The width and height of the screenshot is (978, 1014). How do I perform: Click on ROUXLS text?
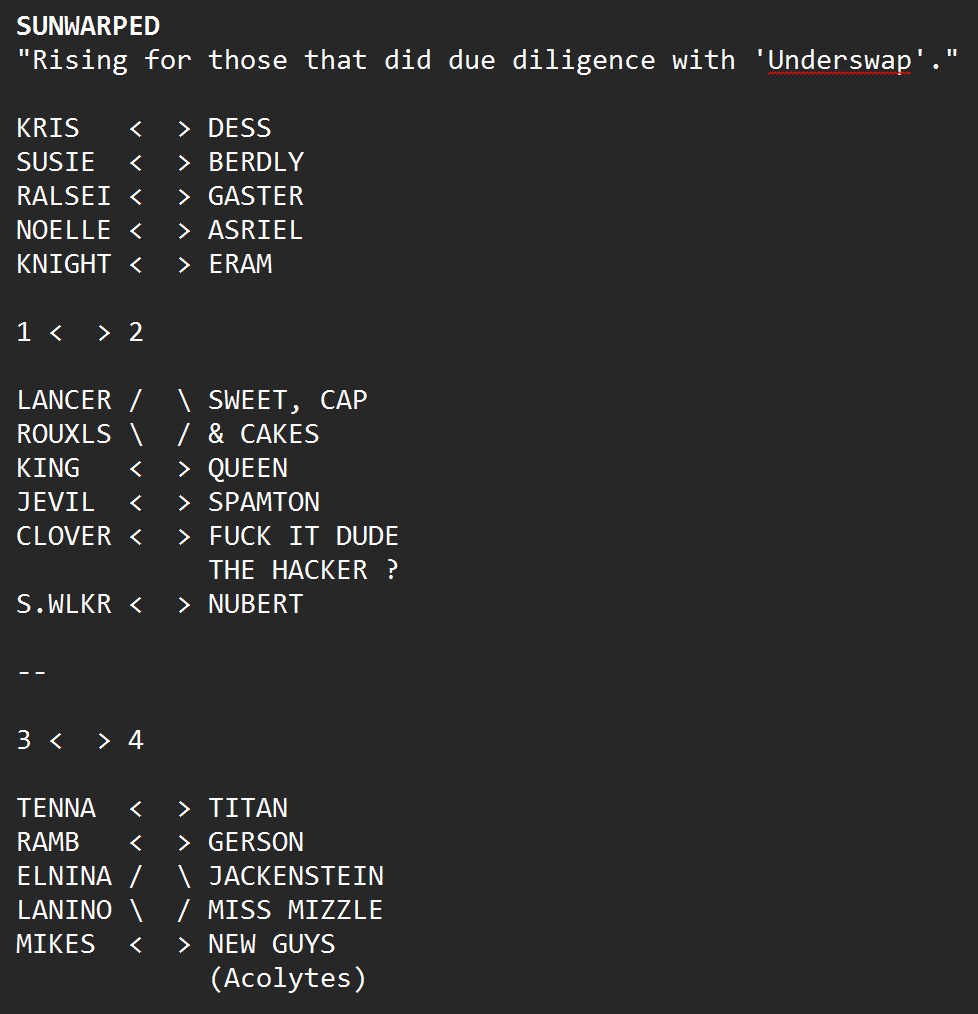coord(64,434)
